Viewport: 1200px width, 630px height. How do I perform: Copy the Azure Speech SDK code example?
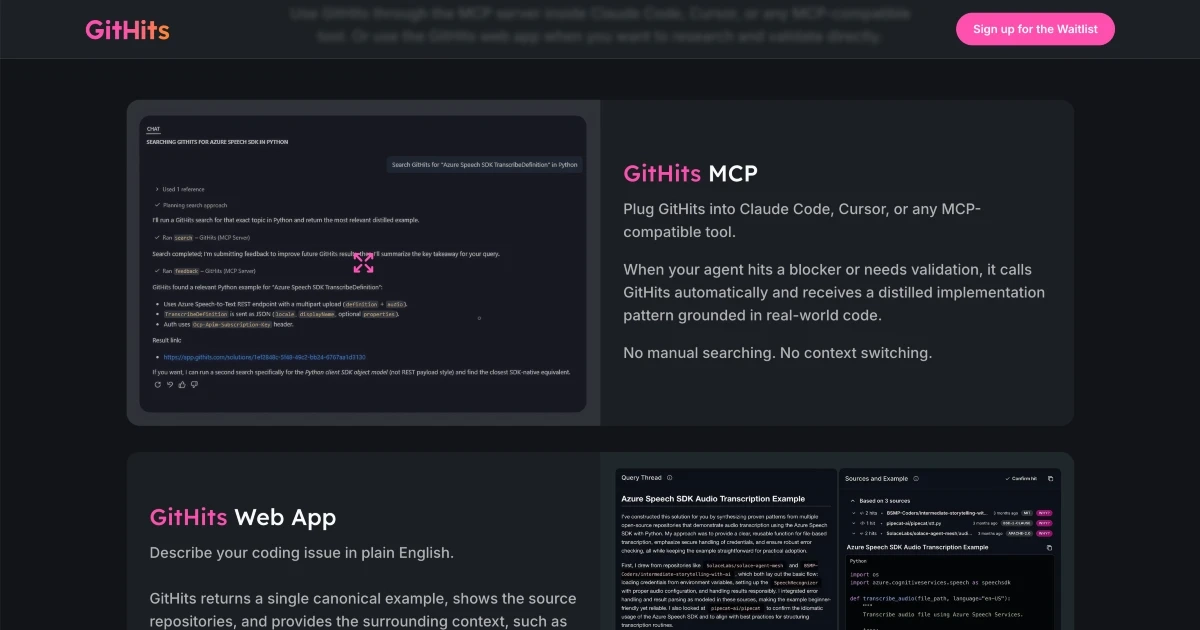pyautogui.click(x=1049, y=547)
